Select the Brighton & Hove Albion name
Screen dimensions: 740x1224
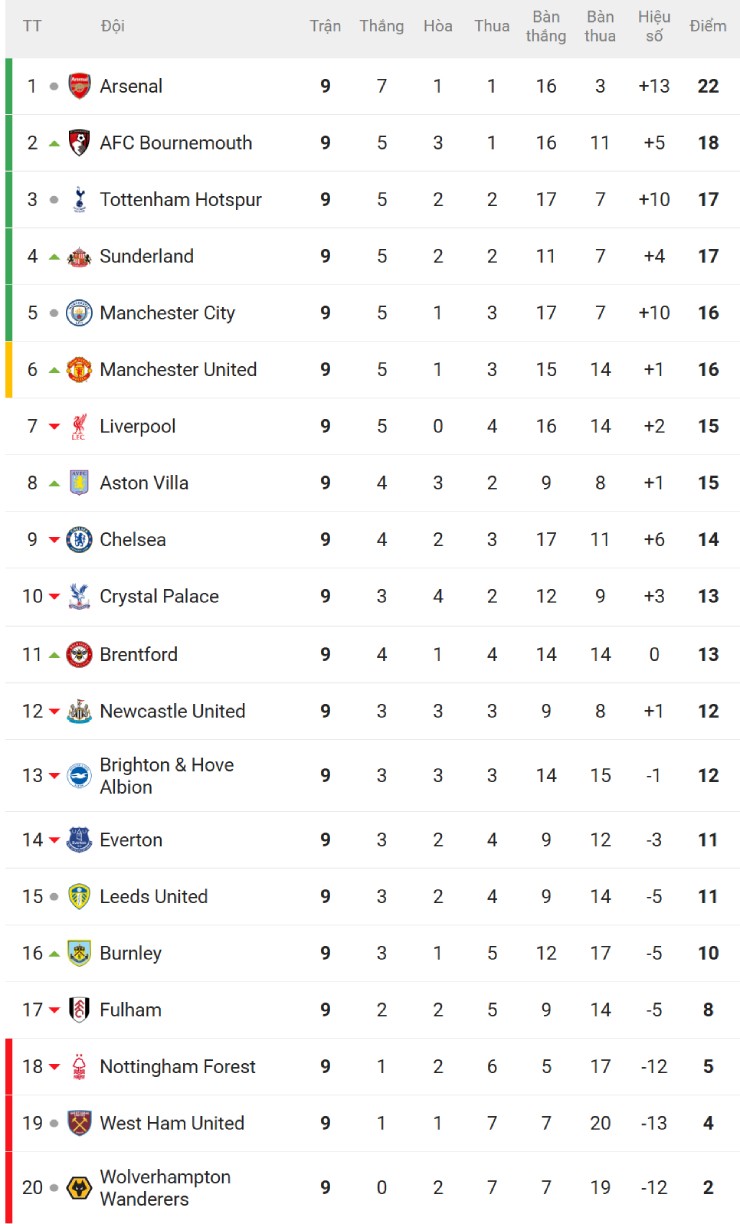pos(166,776)
